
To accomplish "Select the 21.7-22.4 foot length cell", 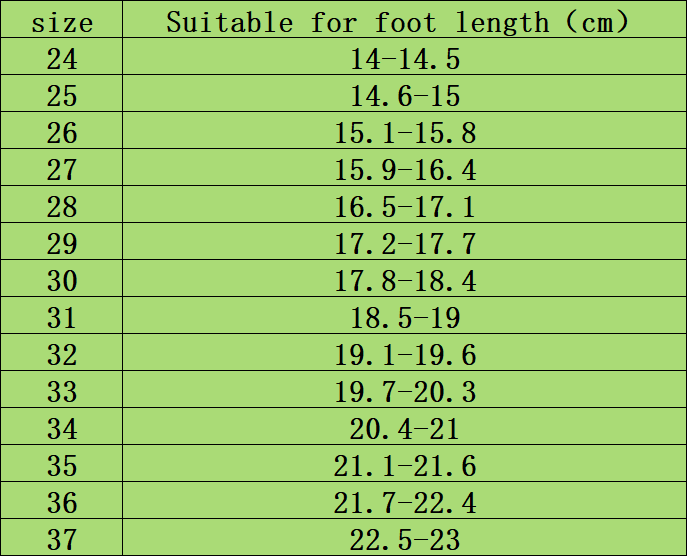I will click(x=404, y=503).
